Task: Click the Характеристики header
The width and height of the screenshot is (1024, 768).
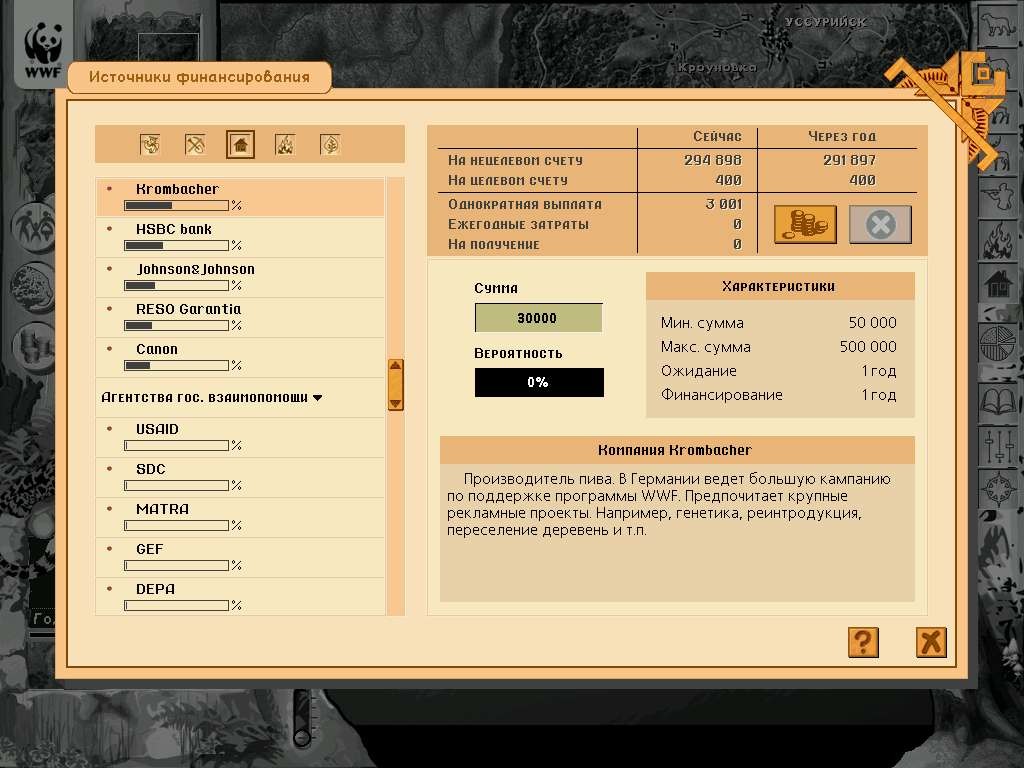Action: 779,286
